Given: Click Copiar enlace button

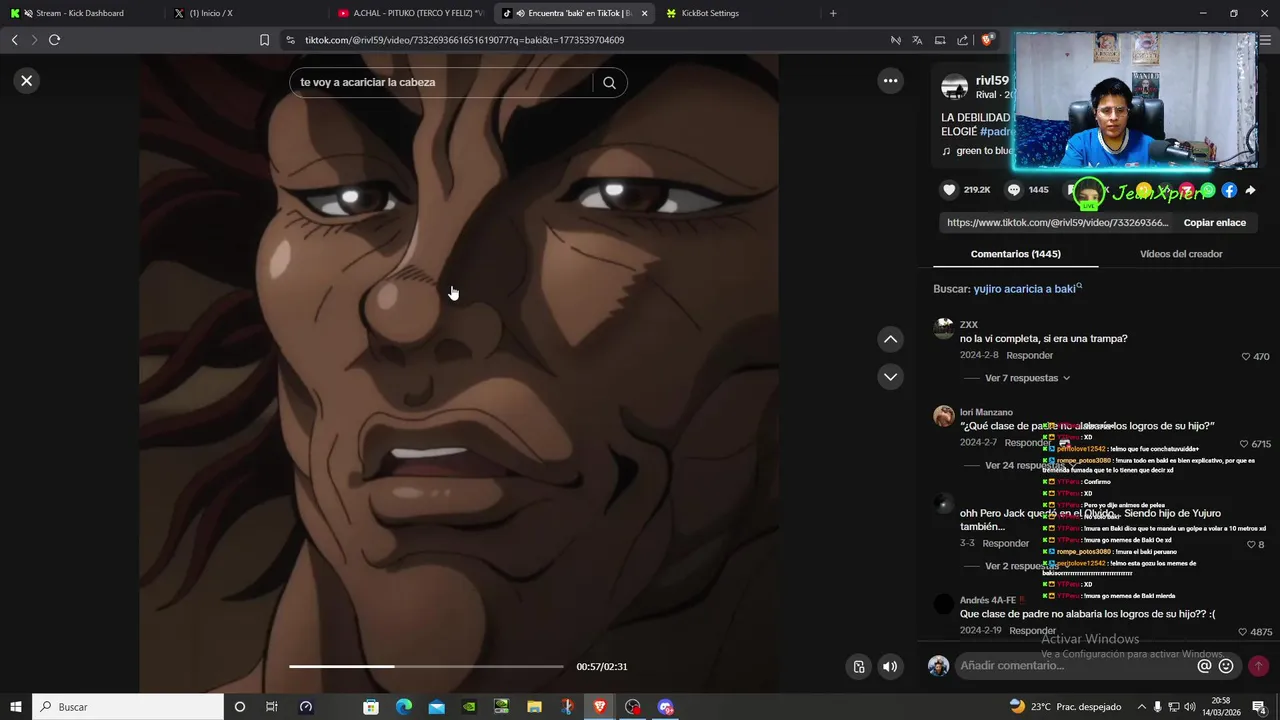Looking at the screenshot, I should pyautogui.click(x=1214, y=223).
